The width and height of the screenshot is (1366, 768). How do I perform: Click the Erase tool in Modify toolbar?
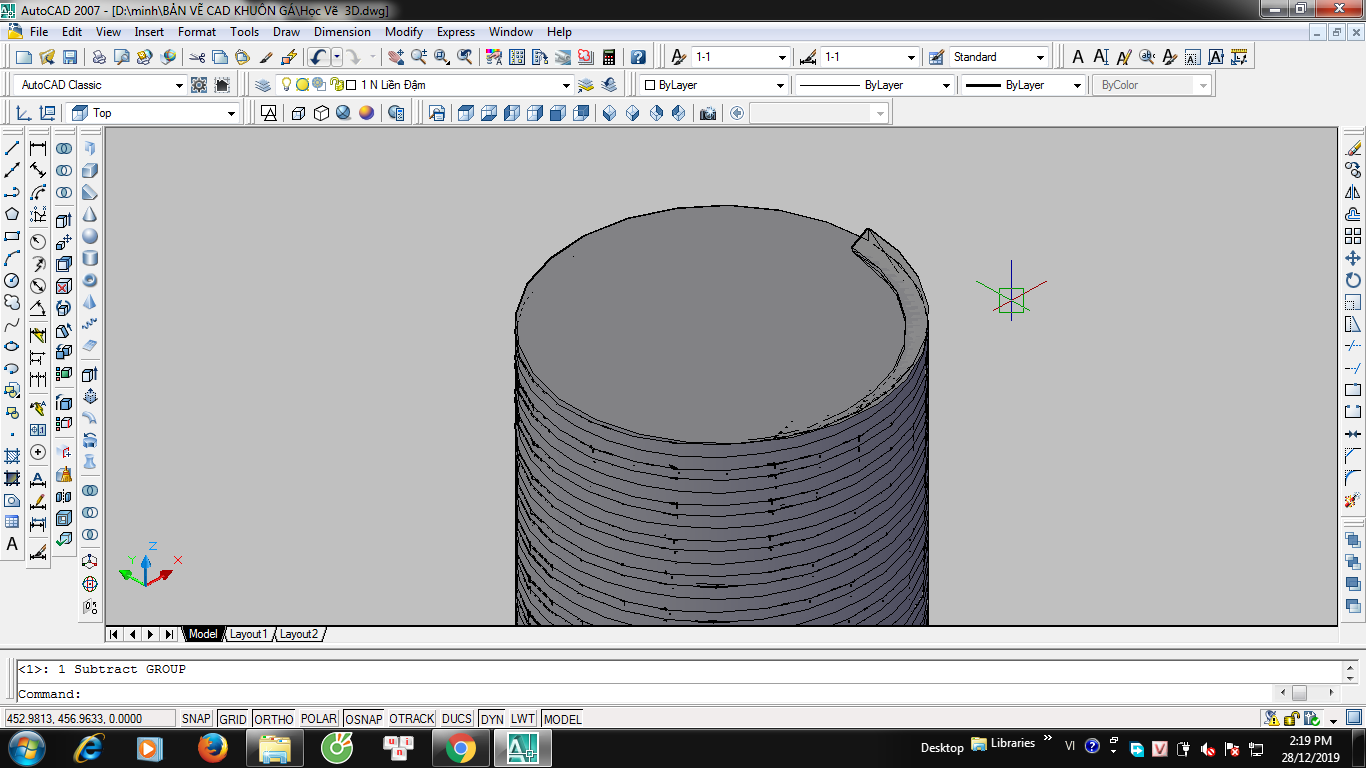point(1353,148)
